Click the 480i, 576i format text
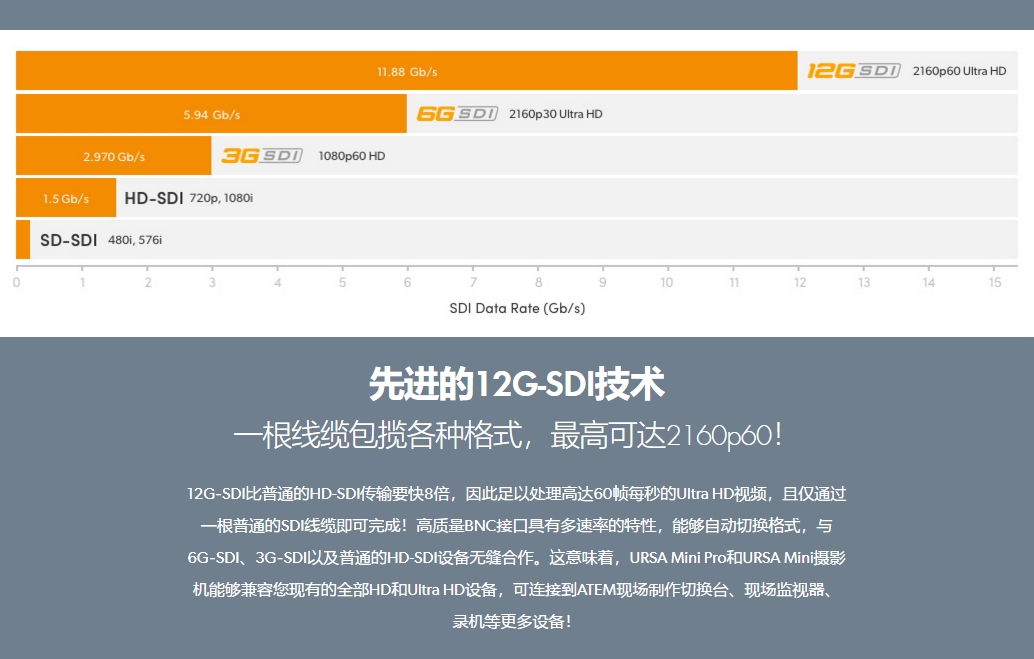The height and width of the screenshot is (659, 1034). tap(135, 240)
